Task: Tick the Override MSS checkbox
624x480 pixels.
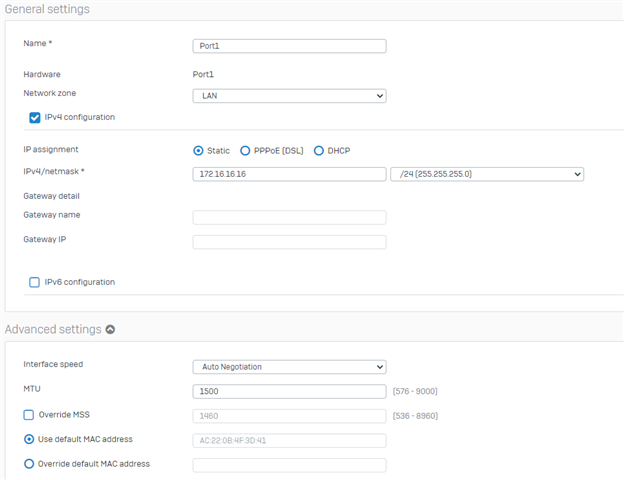Action: pyautogui.click(x=29, y=415)
